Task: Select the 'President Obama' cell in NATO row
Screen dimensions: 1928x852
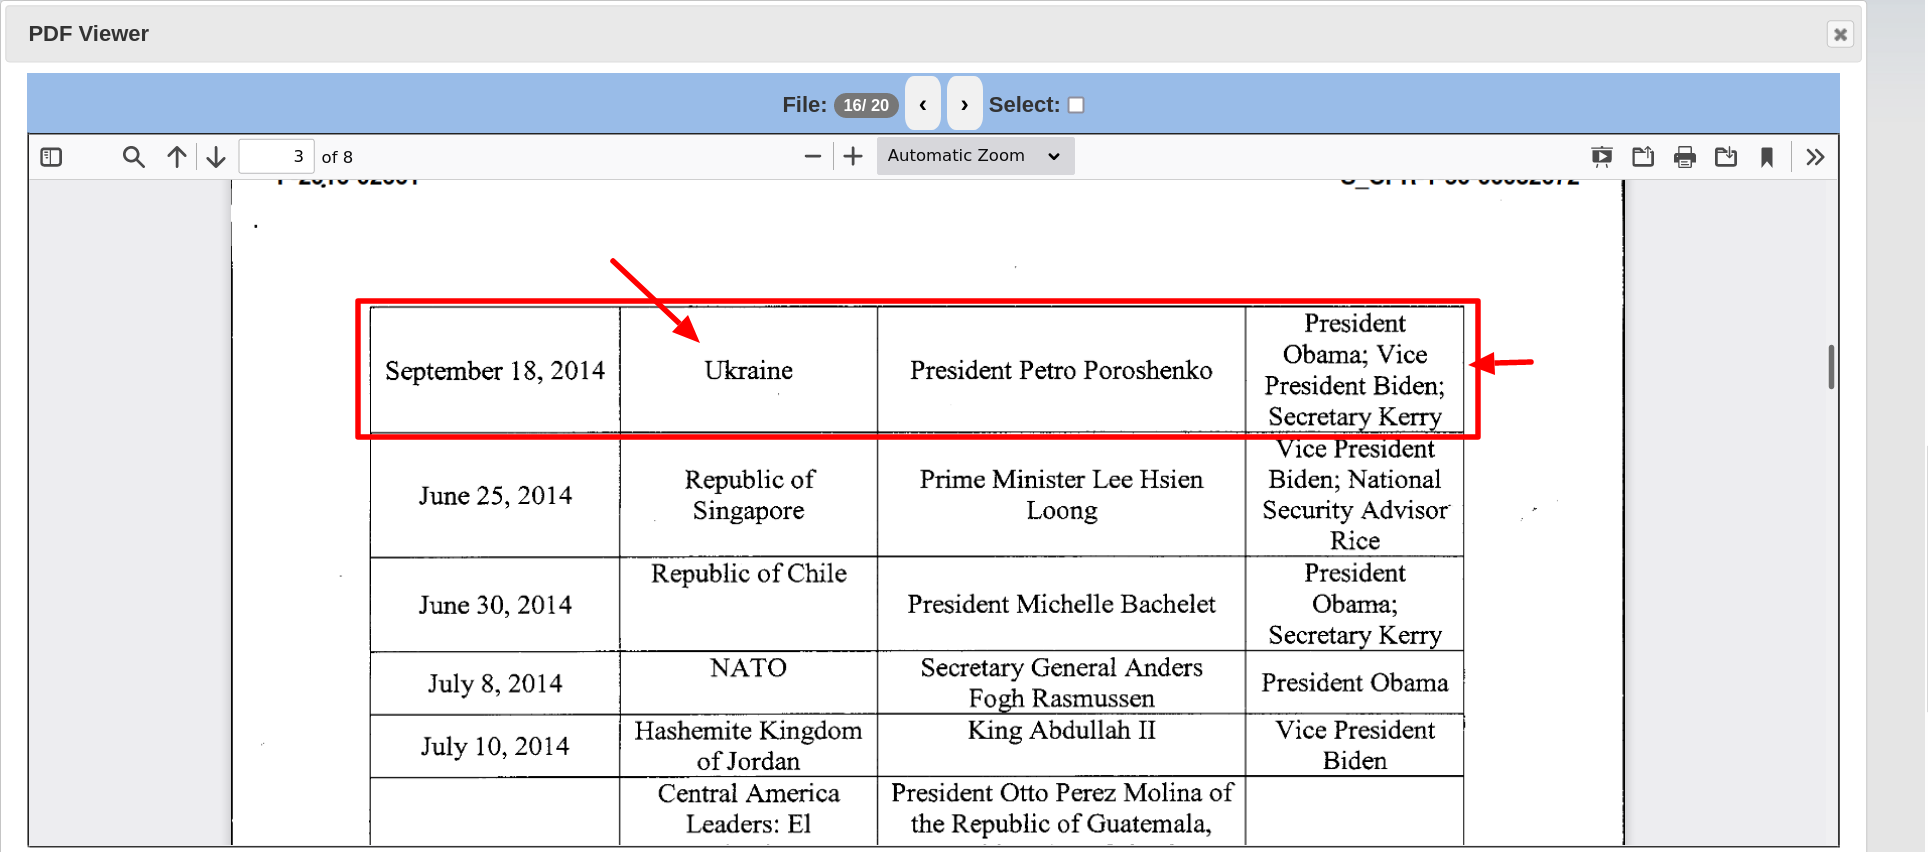Action: point(1354,683)
